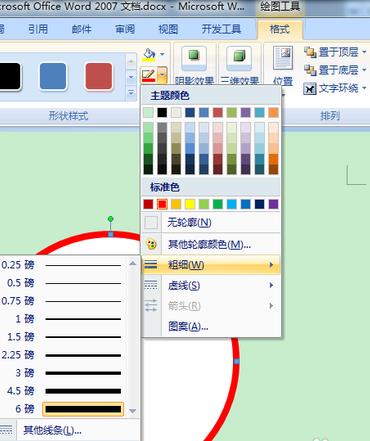370x441 pixels.
Task: Click weight list scroll down arrow
Action: click(x=133, y=411)
